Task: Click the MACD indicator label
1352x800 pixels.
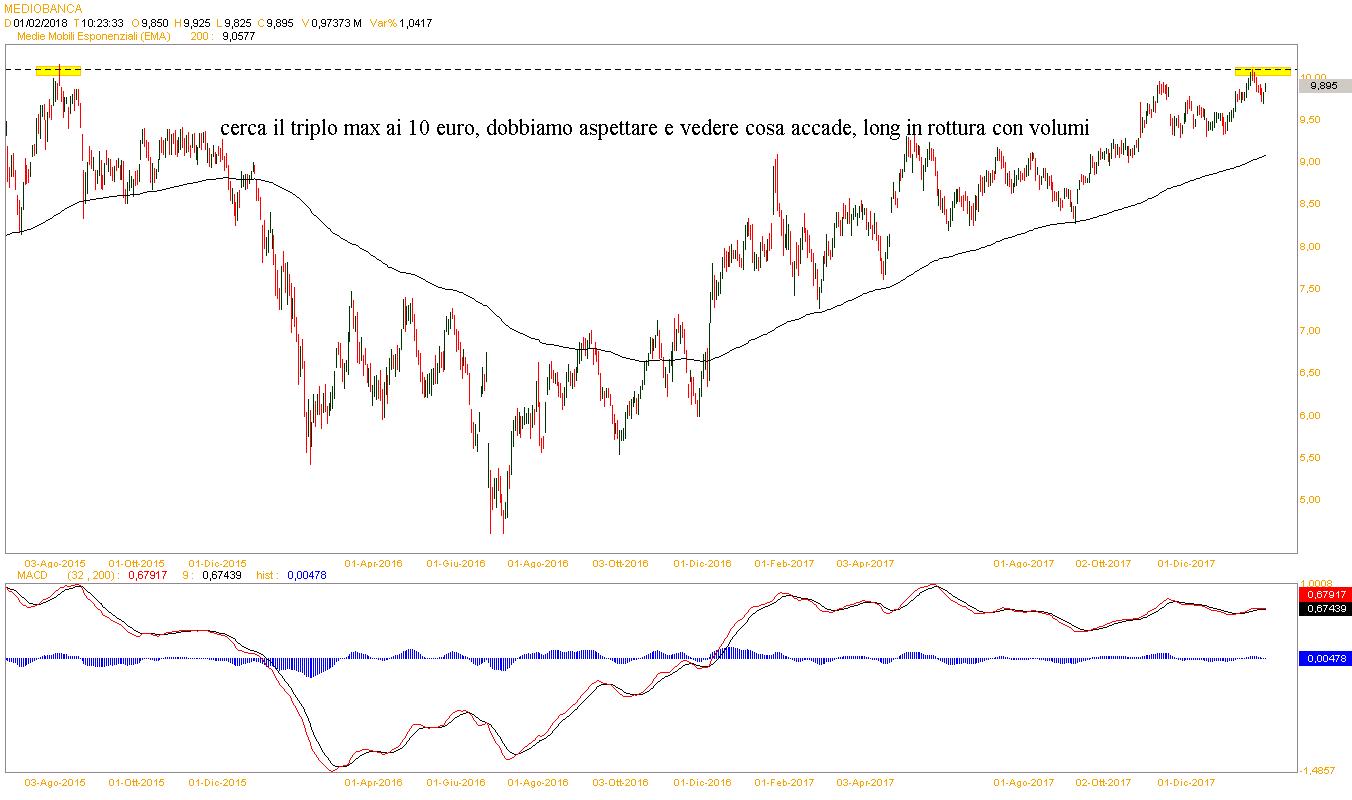Action: pos(33,576)
